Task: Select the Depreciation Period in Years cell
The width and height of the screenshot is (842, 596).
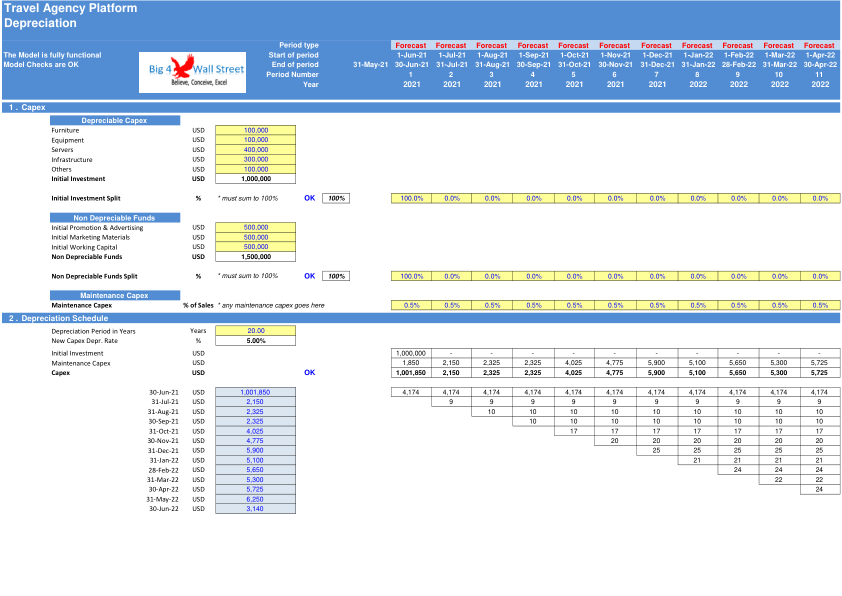Action: point(256,331)
